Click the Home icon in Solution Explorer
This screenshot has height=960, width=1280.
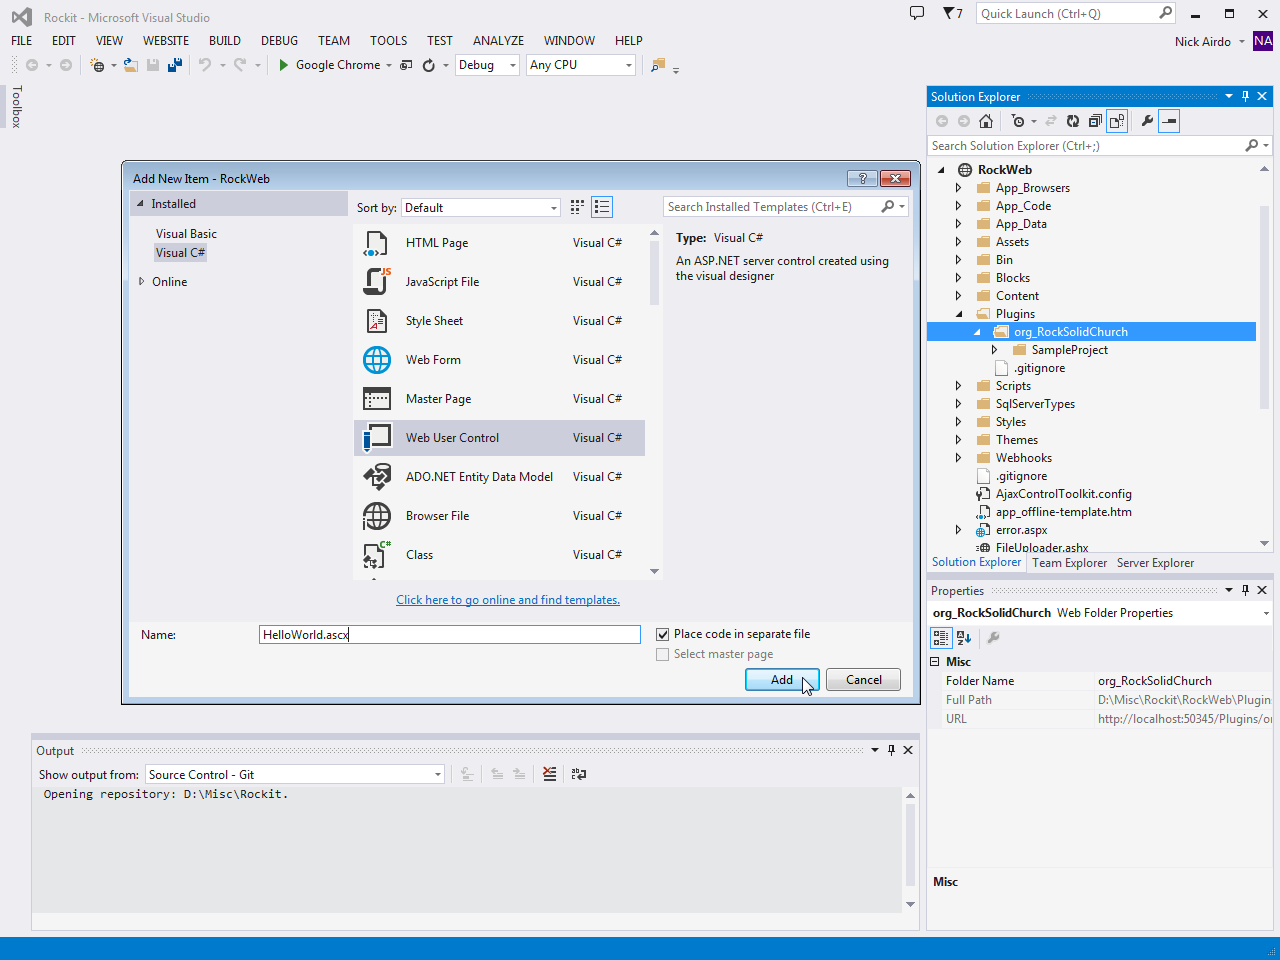(x=986, y=121)
